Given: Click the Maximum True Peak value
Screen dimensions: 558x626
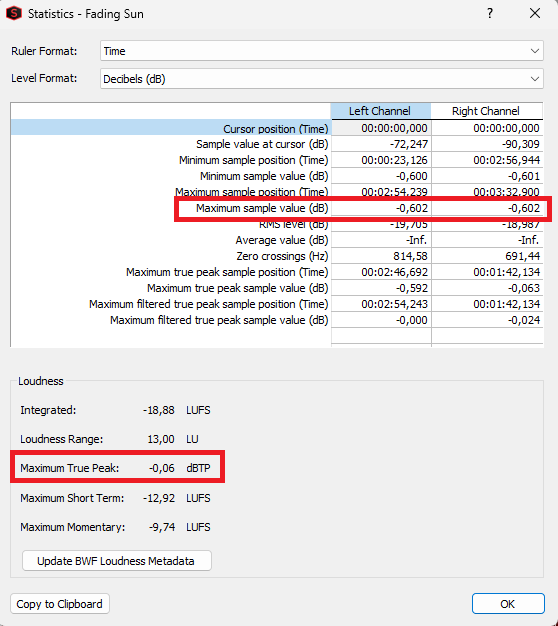Looking at the screenshot, I should (162, 468).
